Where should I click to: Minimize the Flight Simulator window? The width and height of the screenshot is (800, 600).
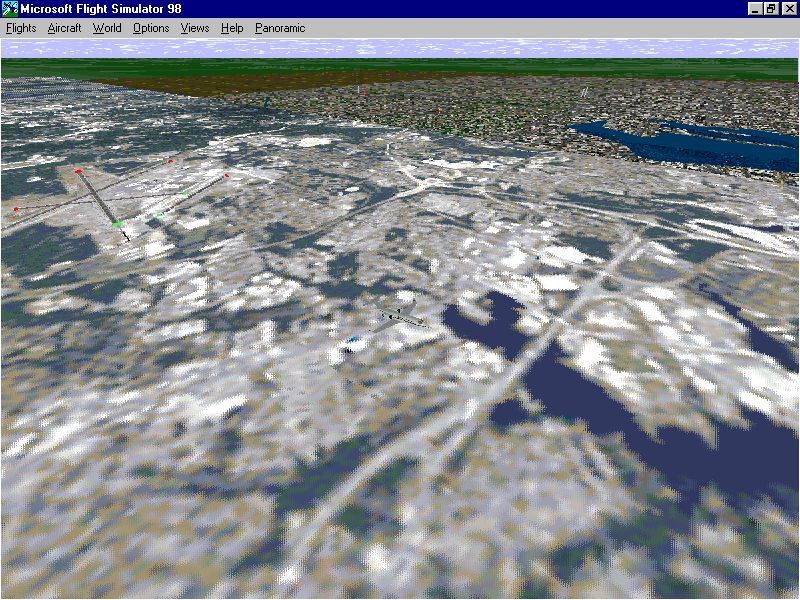[x=756, y=9]
